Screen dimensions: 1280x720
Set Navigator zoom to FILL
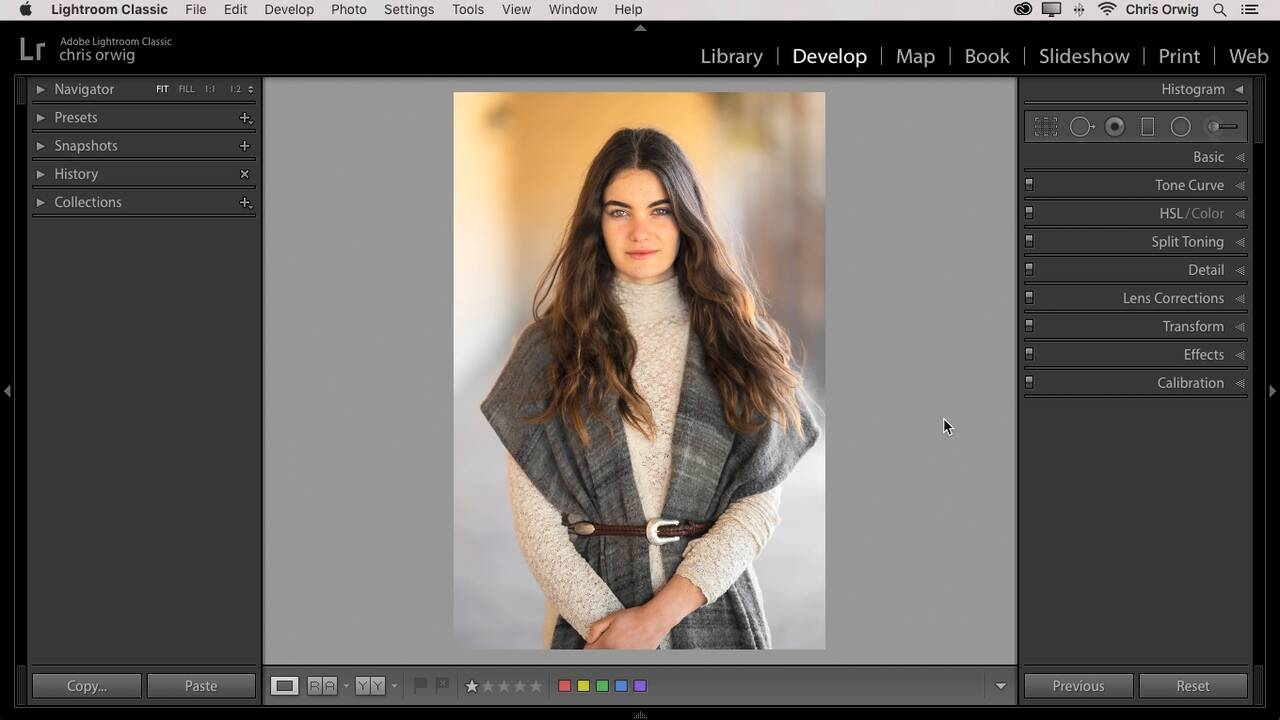tap(186, 89)
